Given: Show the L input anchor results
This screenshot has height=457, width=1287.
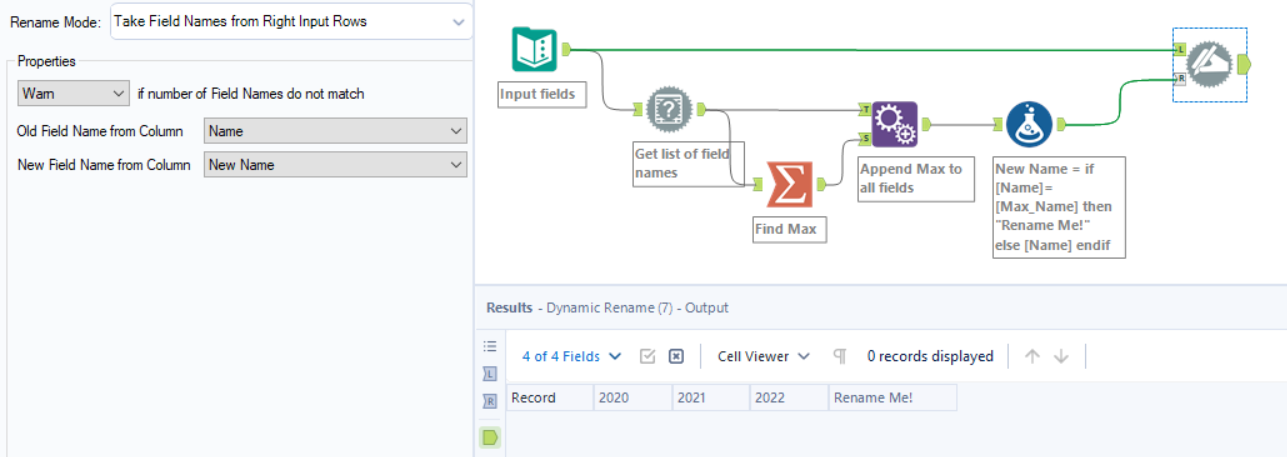Looking at the screenshot, I should pyautogui.click(x=490, y=374).
